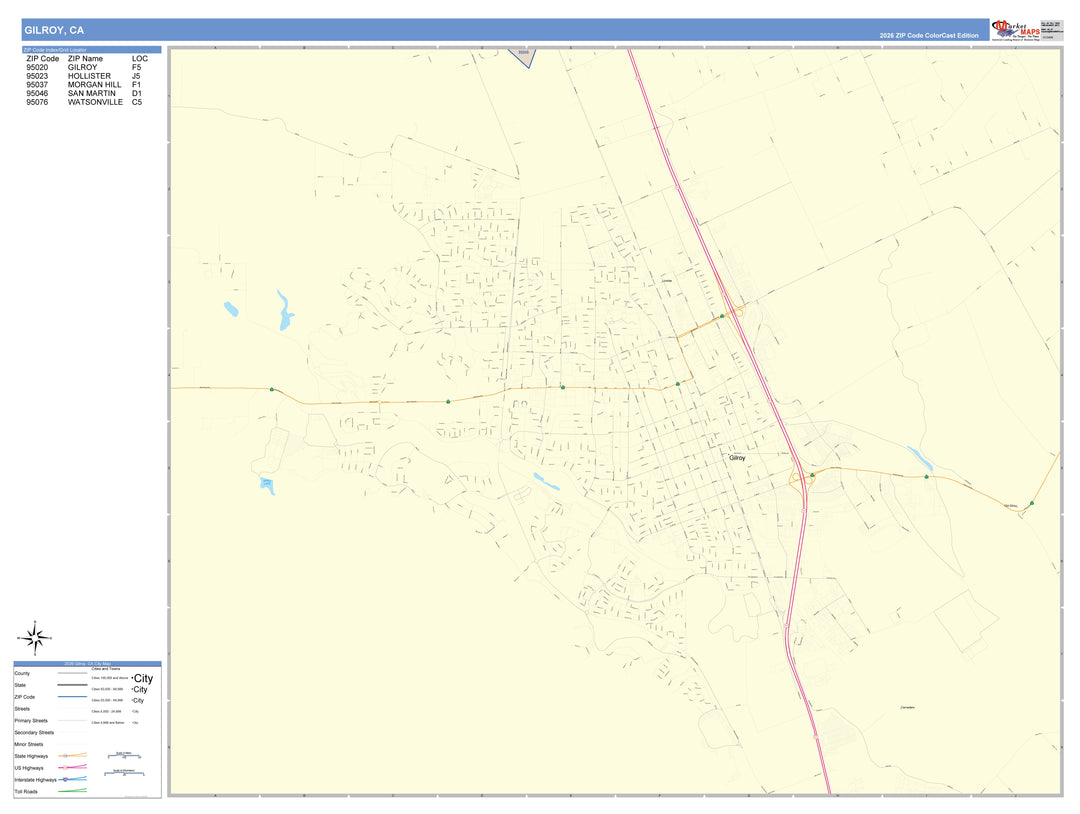Select the GILROY, CA map title
This screenshot has width=1080, height=814.
pyautogui.click(x=54, y=30)
